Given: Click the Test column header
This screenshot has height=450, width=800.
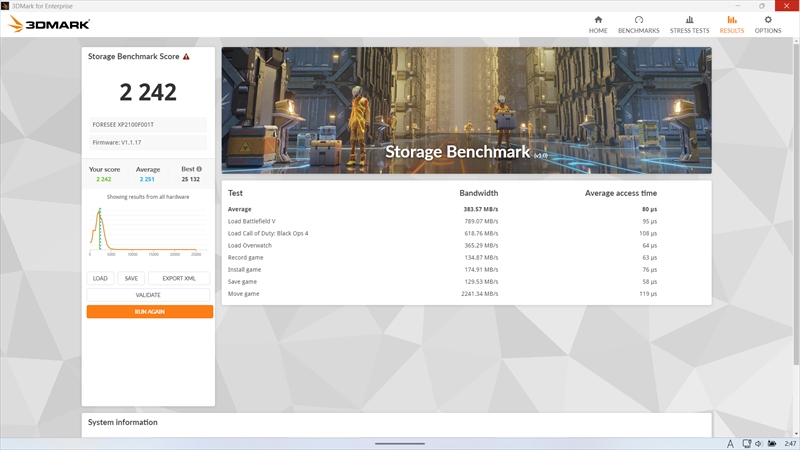Looking at the screenshot, I should [x=235, y=193].
